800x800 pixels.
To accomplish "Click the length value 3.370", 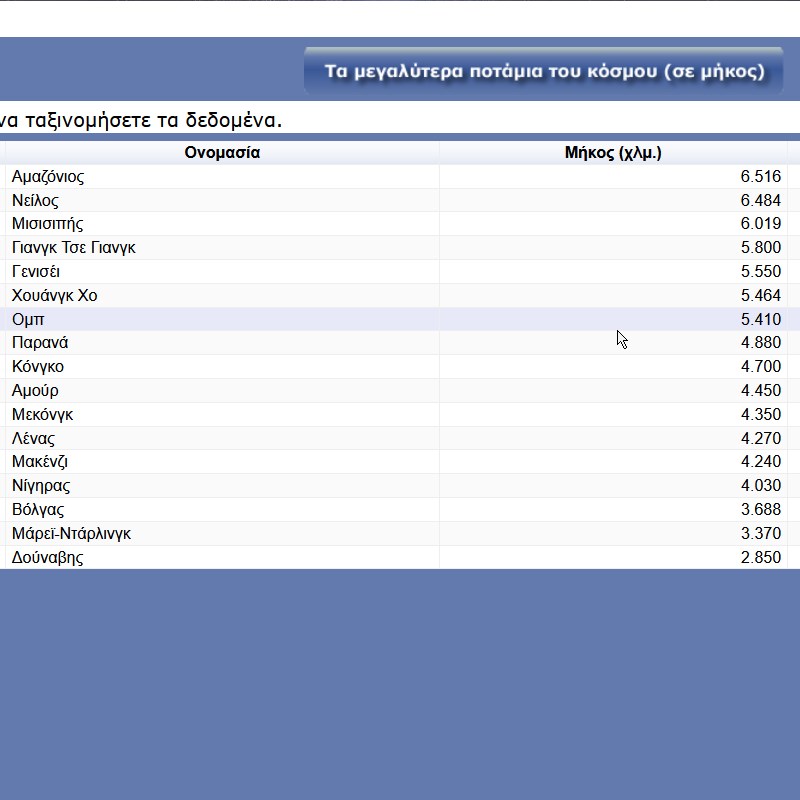I will coord(760,533).
